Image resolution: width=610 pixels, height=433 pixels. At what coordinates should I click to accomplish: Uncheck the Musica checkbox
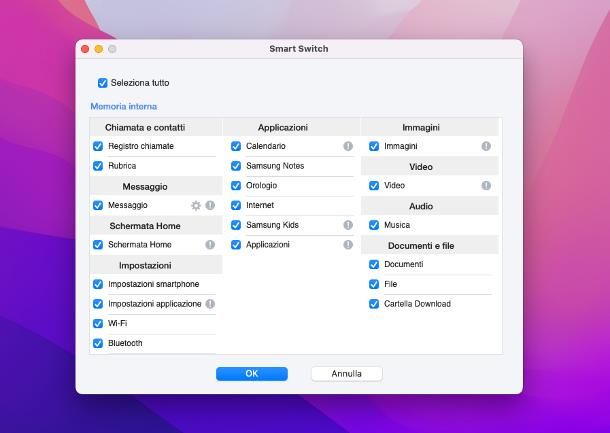coord(374,225)
